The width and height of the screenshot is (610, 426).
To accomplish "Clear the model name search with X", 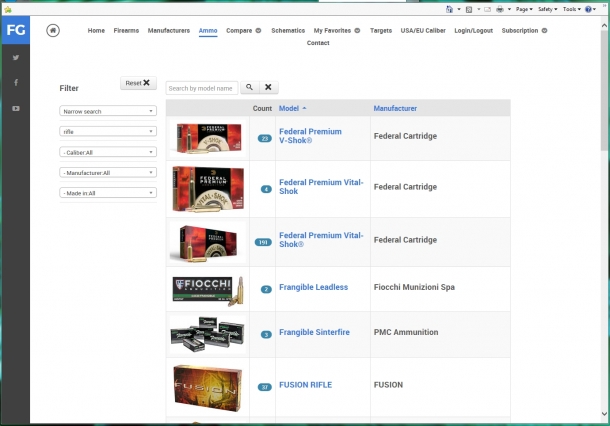I will [268, 87].
